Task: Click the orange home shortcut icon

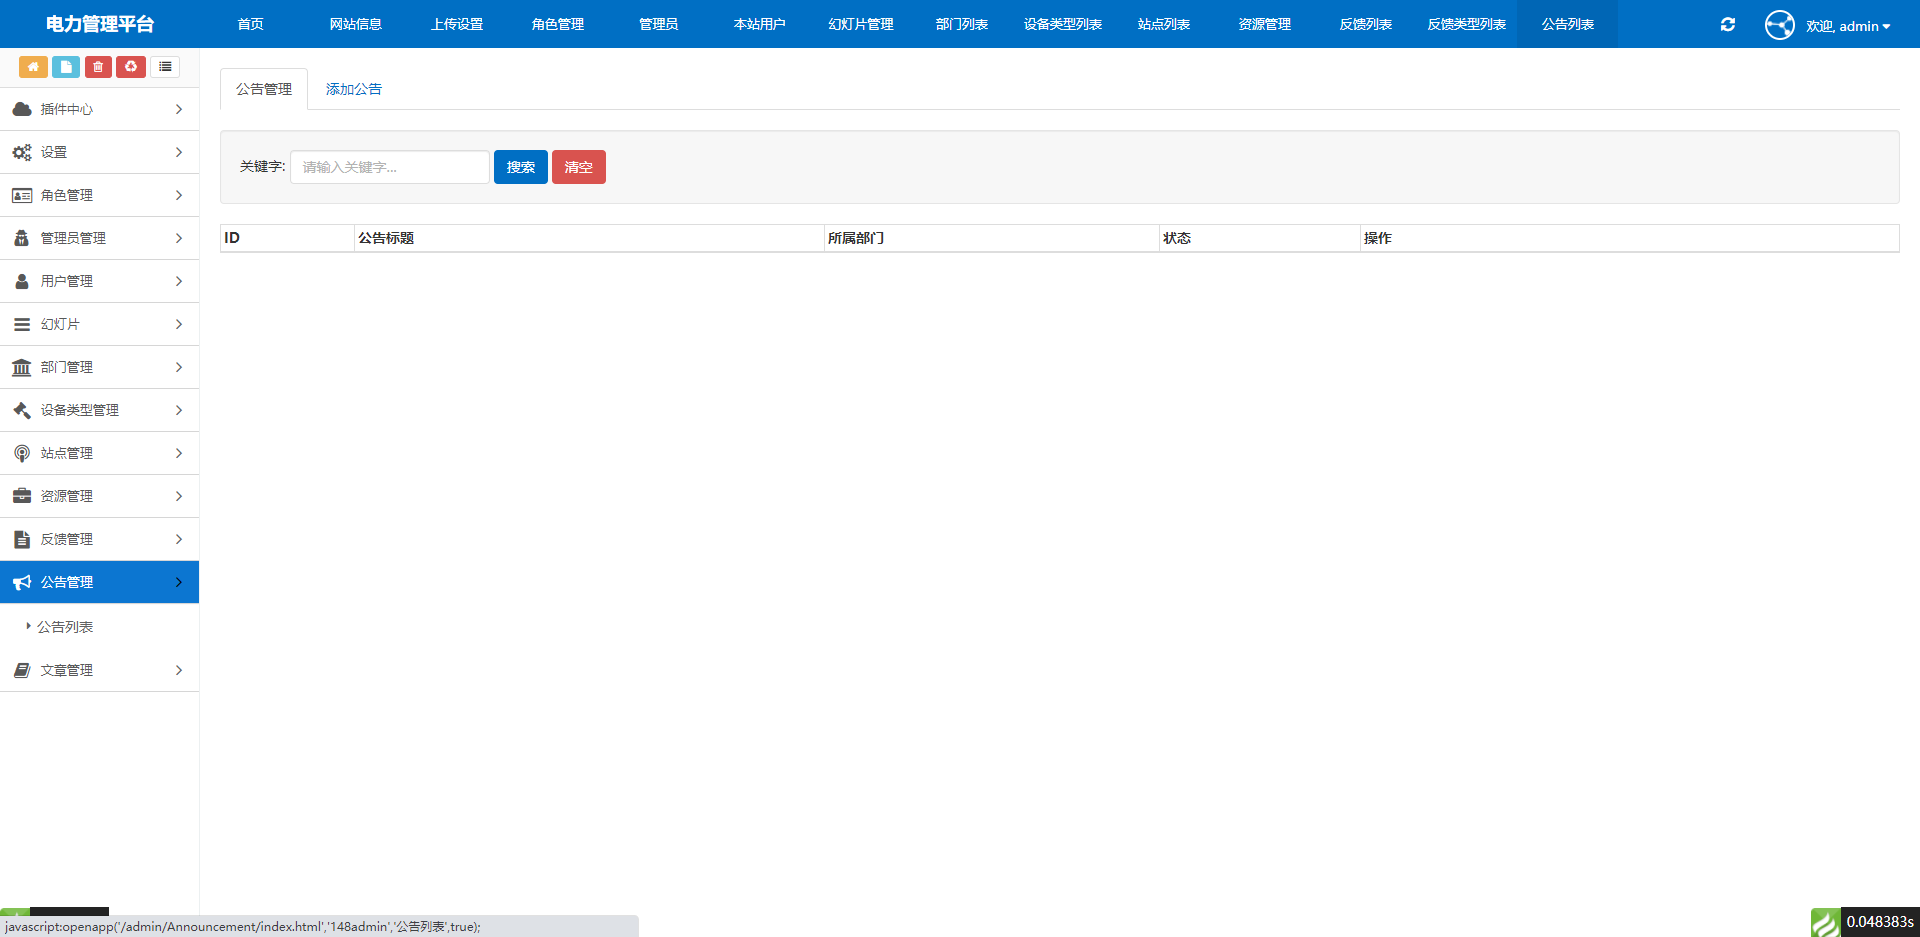Action: pyautogui.click(x=33, y=67)
